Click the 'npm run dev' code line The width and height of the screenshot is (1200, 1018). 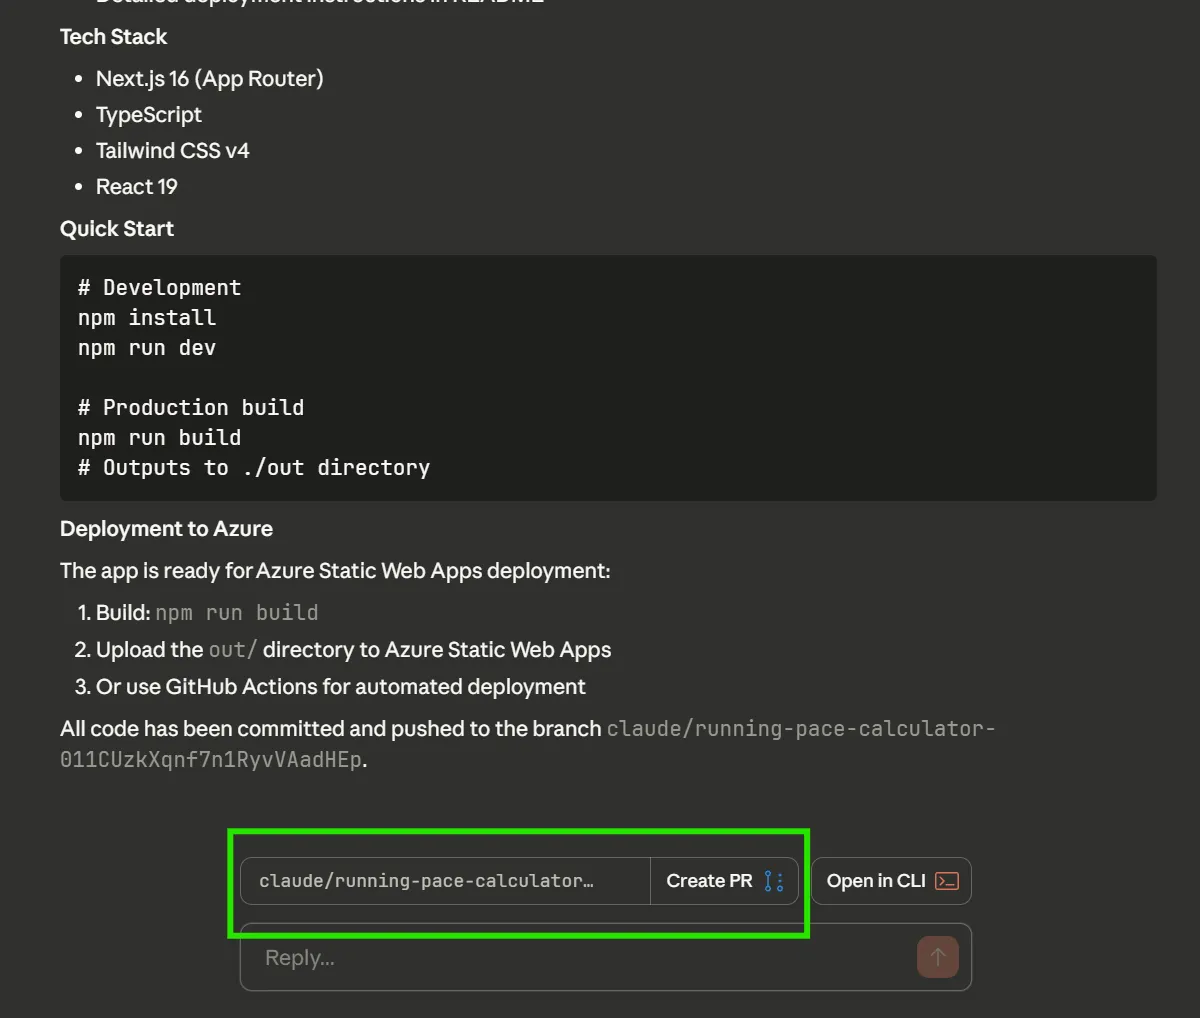click(147, 348)
